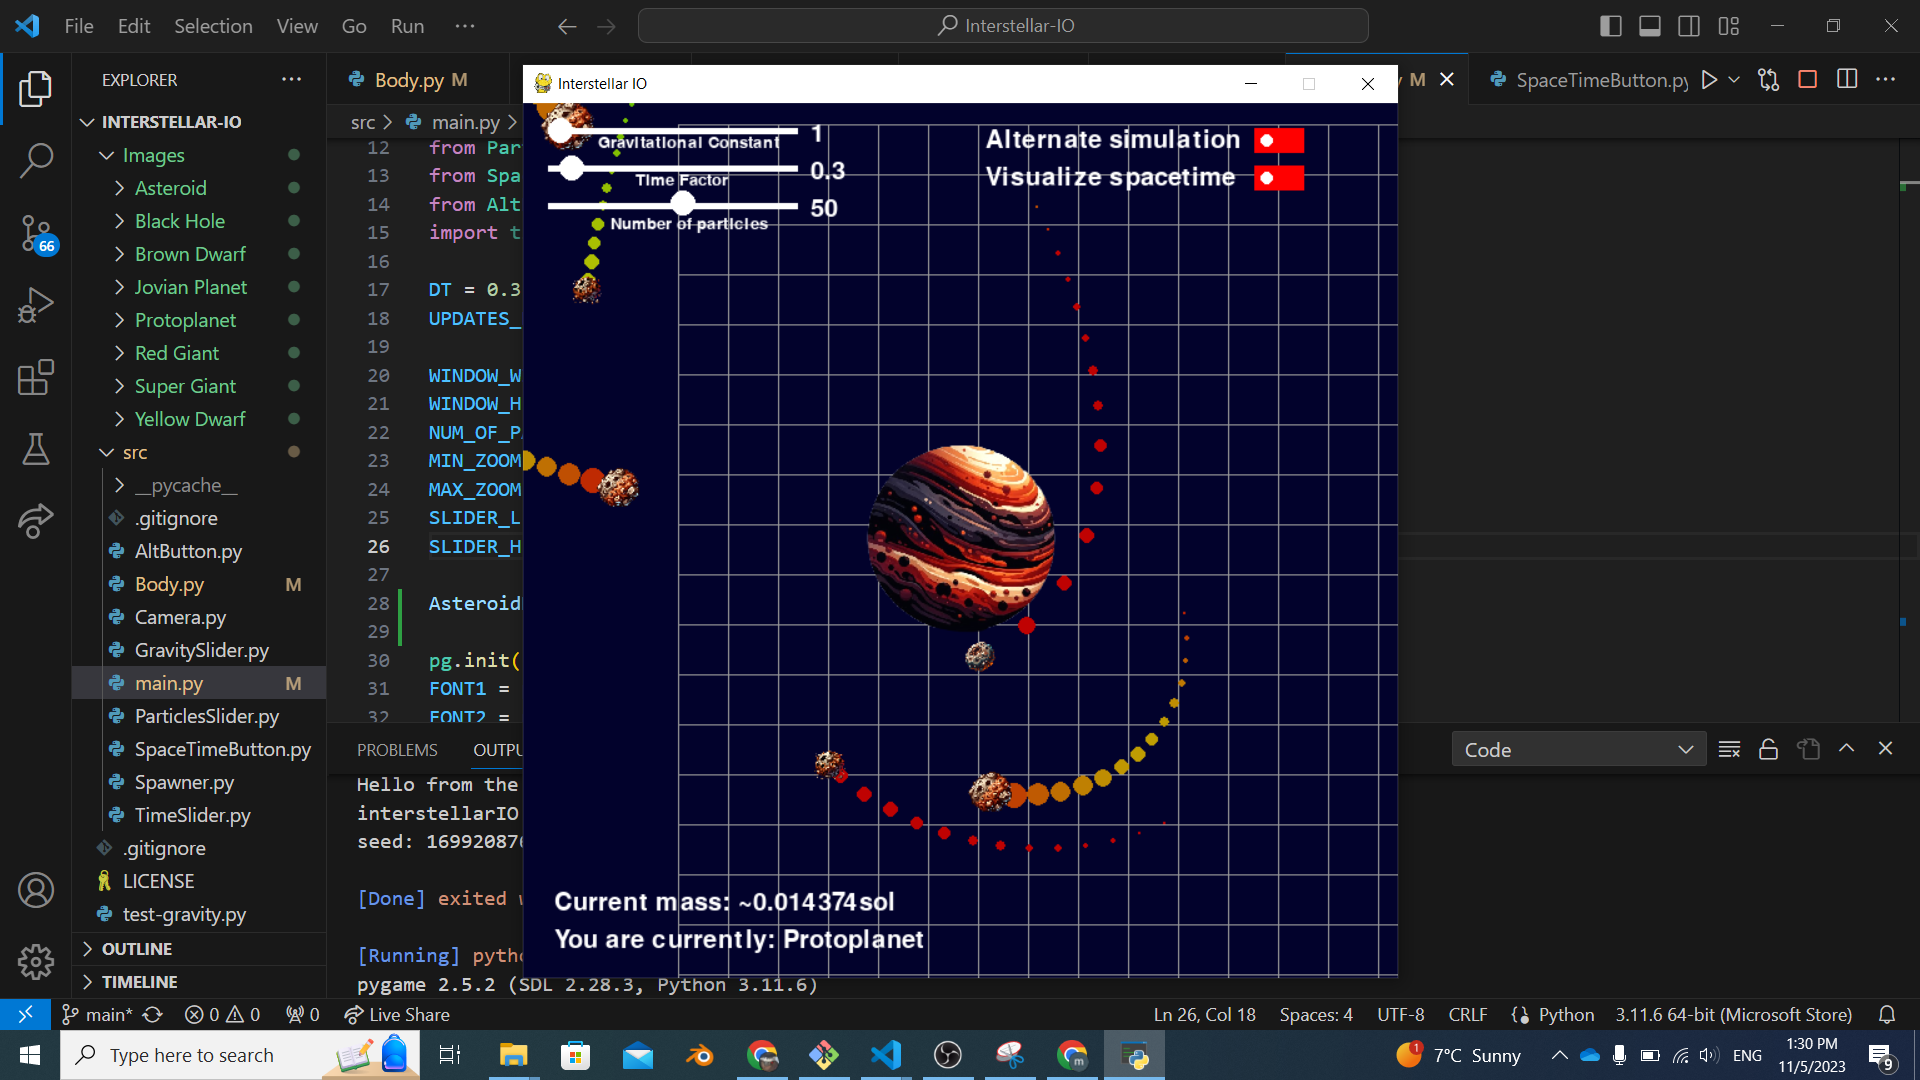This screenshot has height=1080, width=1920.
Task: Clear the output panel
Action: (x=1729, y=749)
